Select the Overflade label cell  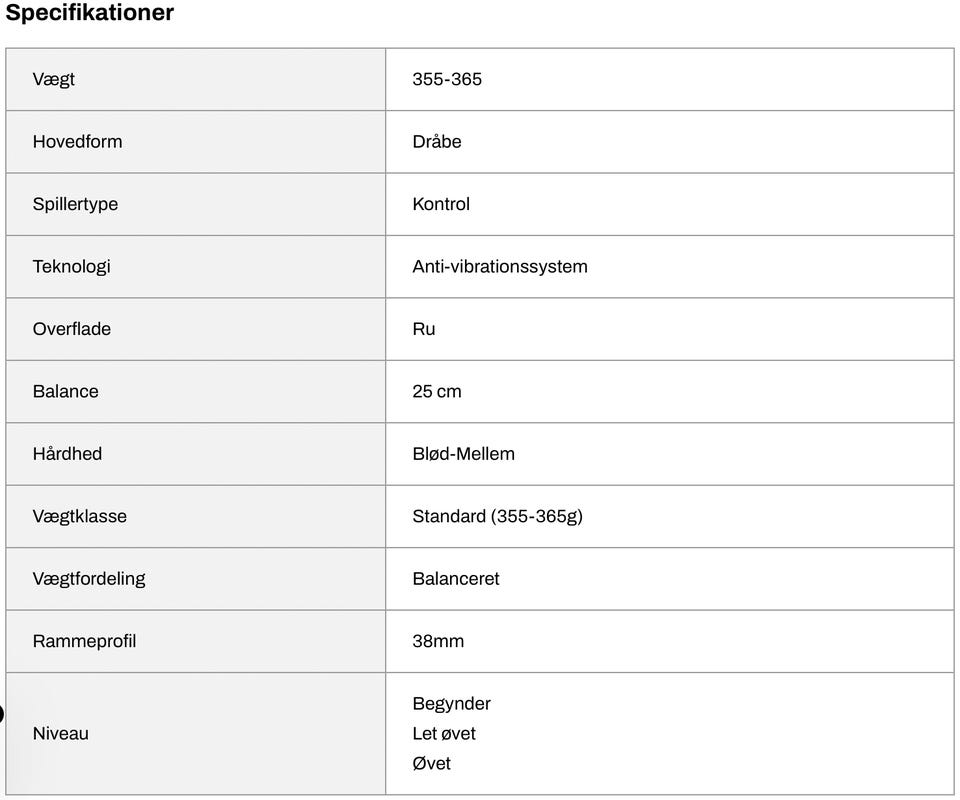tap(72, 329)
